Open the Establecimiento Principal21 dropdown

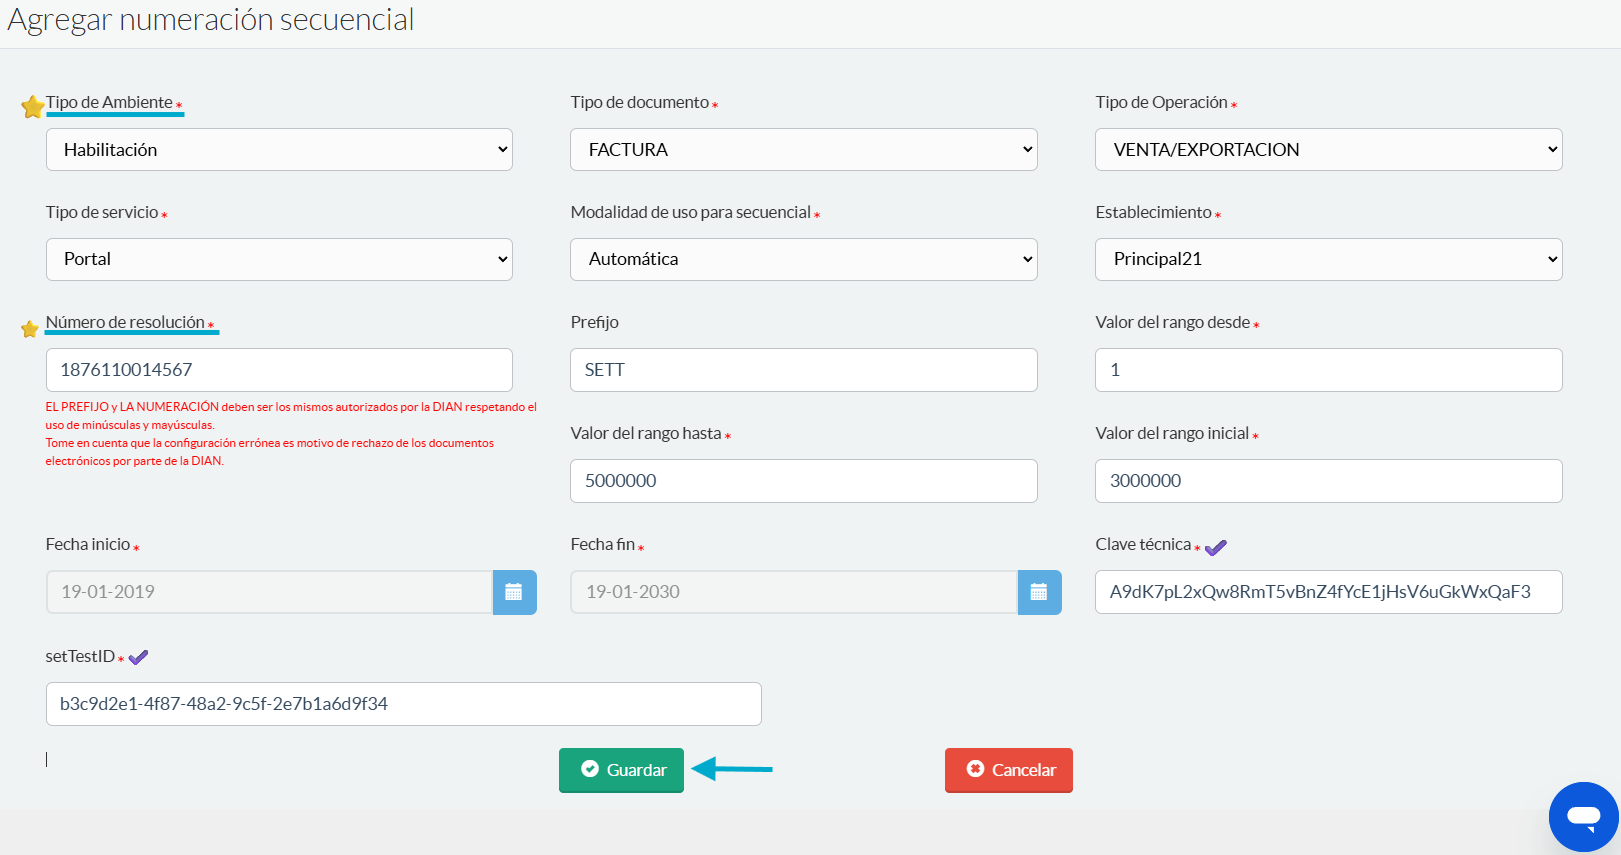pyautogui.click(x=1328, y=259)
